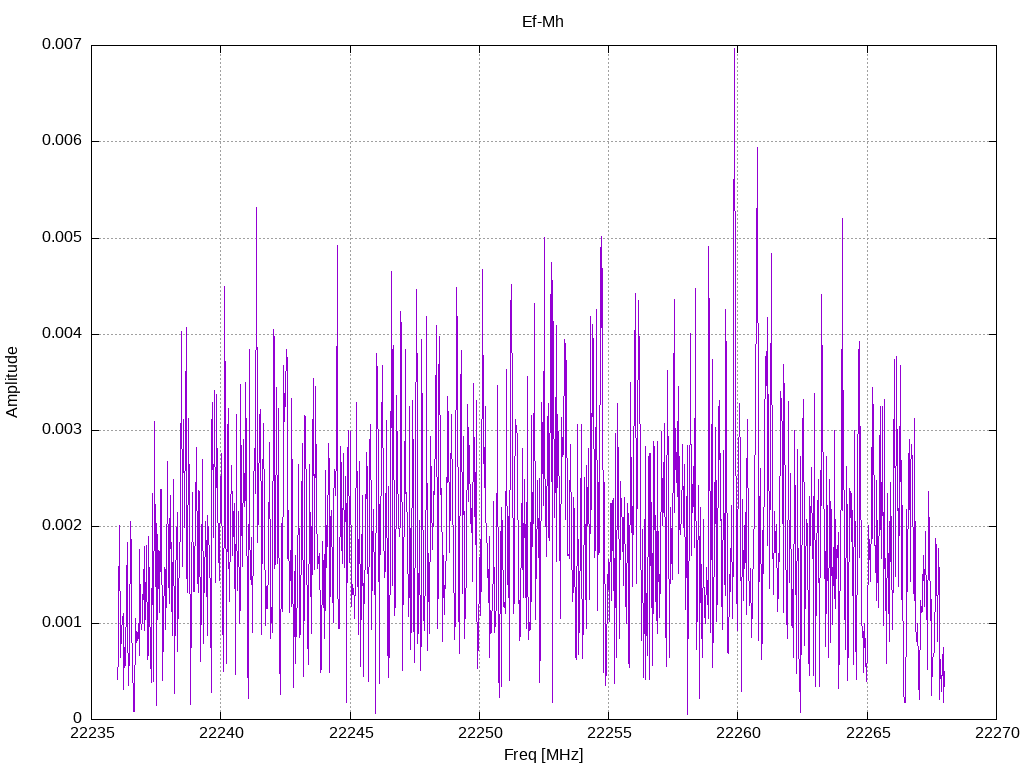Select the 0.007 y-axis tick label
Viewport: 1024px width, 768px height.
tap(61, 45)
